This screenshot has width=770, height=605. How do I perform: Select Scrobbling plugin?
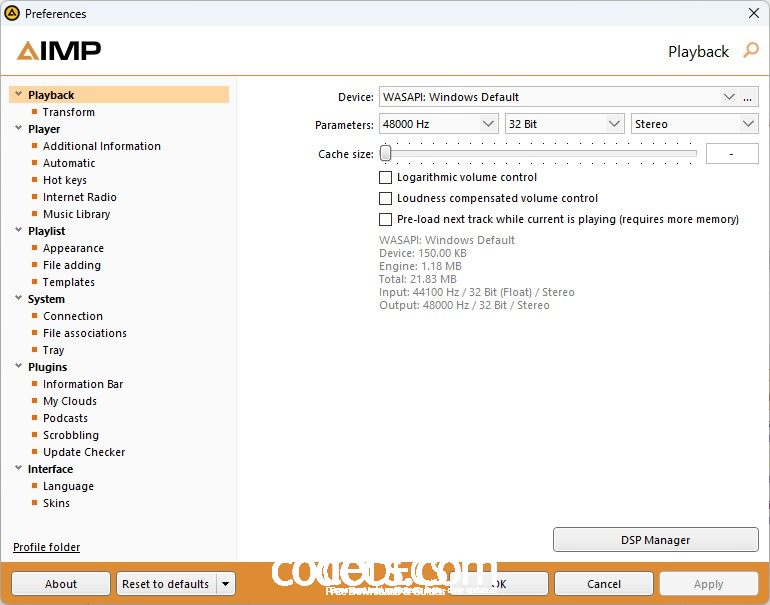click(71, 435)
